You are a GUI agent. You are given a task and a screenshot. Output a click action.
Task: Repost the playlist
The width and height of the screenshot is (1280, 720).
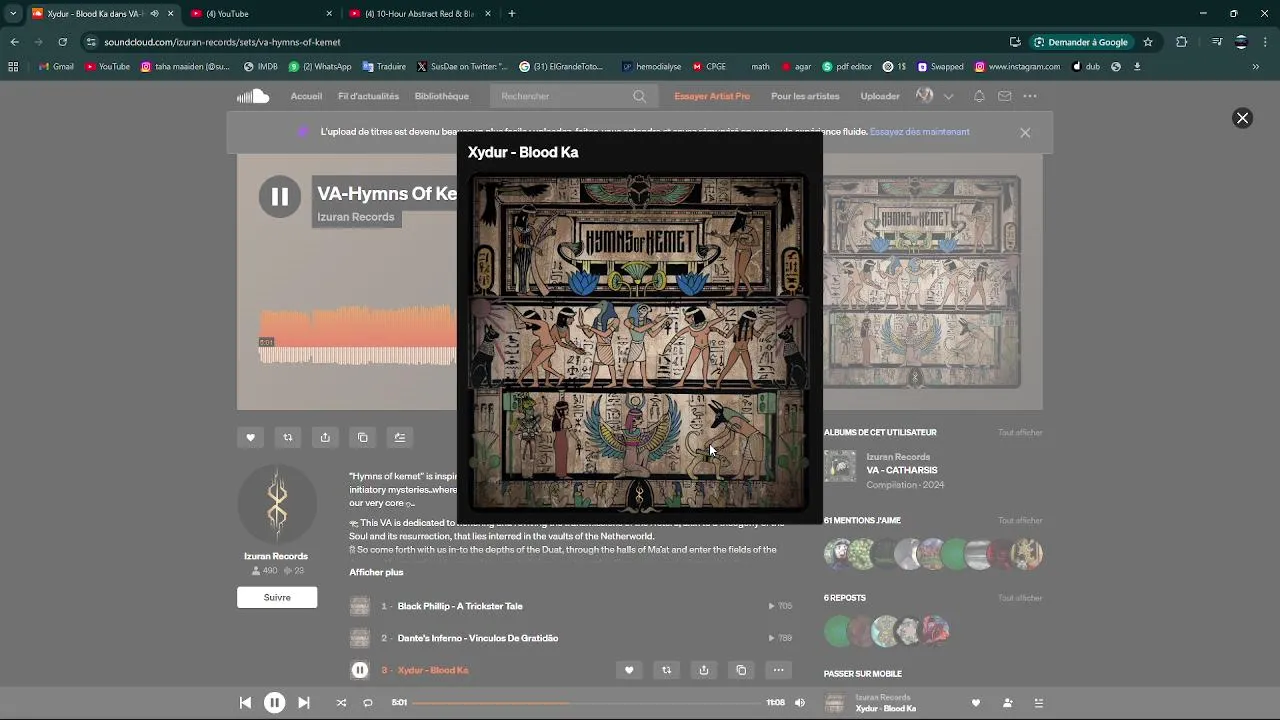[x=288, y=437]
